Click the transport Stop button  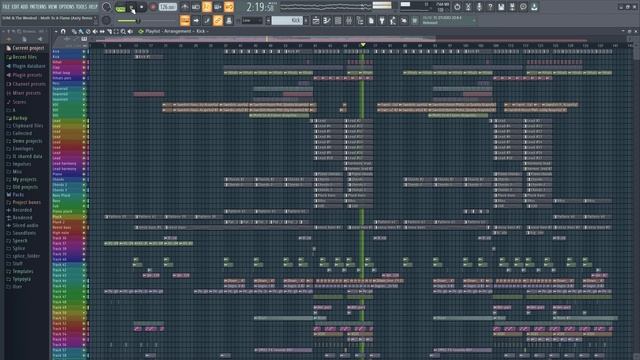tap(142, 7)
